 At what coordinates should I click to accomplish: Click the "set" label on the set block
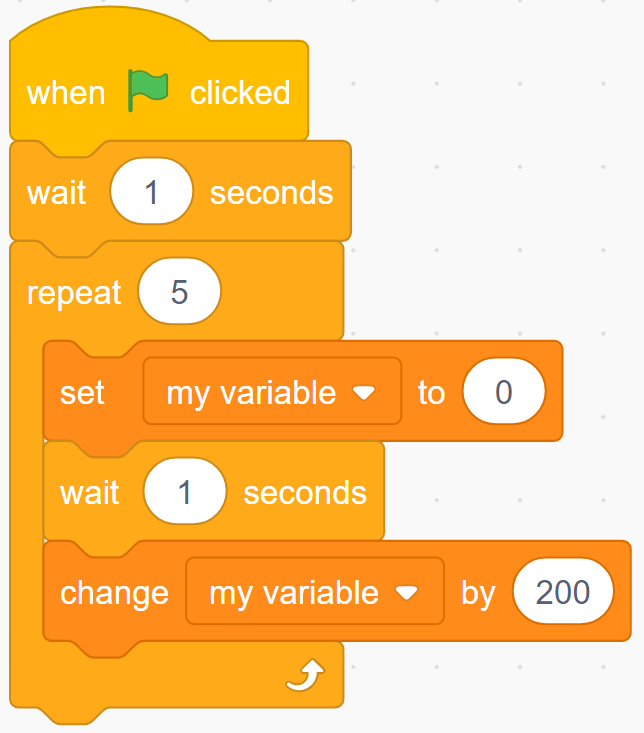[x=82, y=393]
